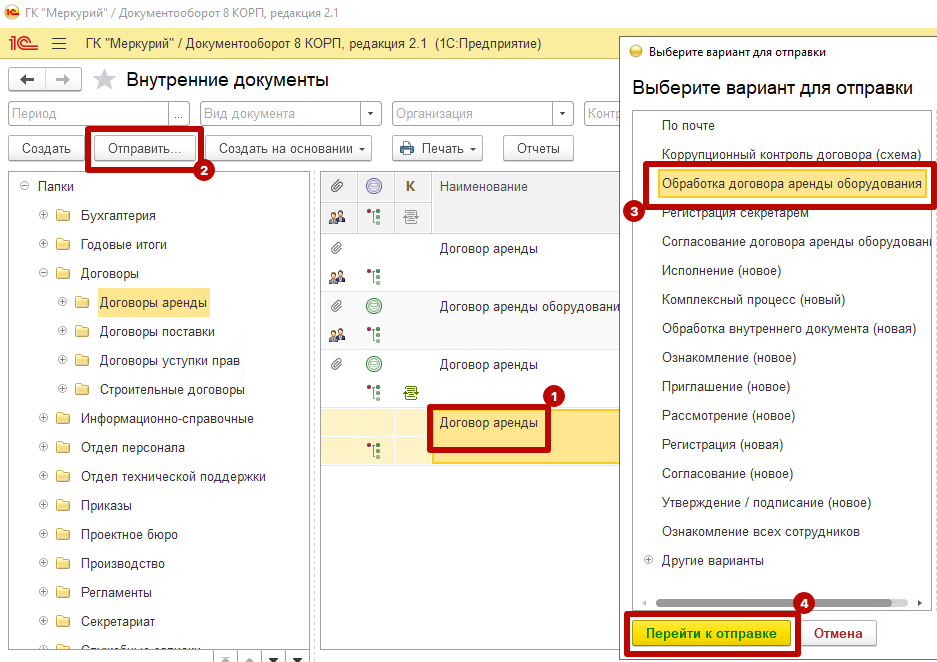The width and height of the screenshot is (937, 662).
Task: Click the Отчеты button
Action: [538, 148]
